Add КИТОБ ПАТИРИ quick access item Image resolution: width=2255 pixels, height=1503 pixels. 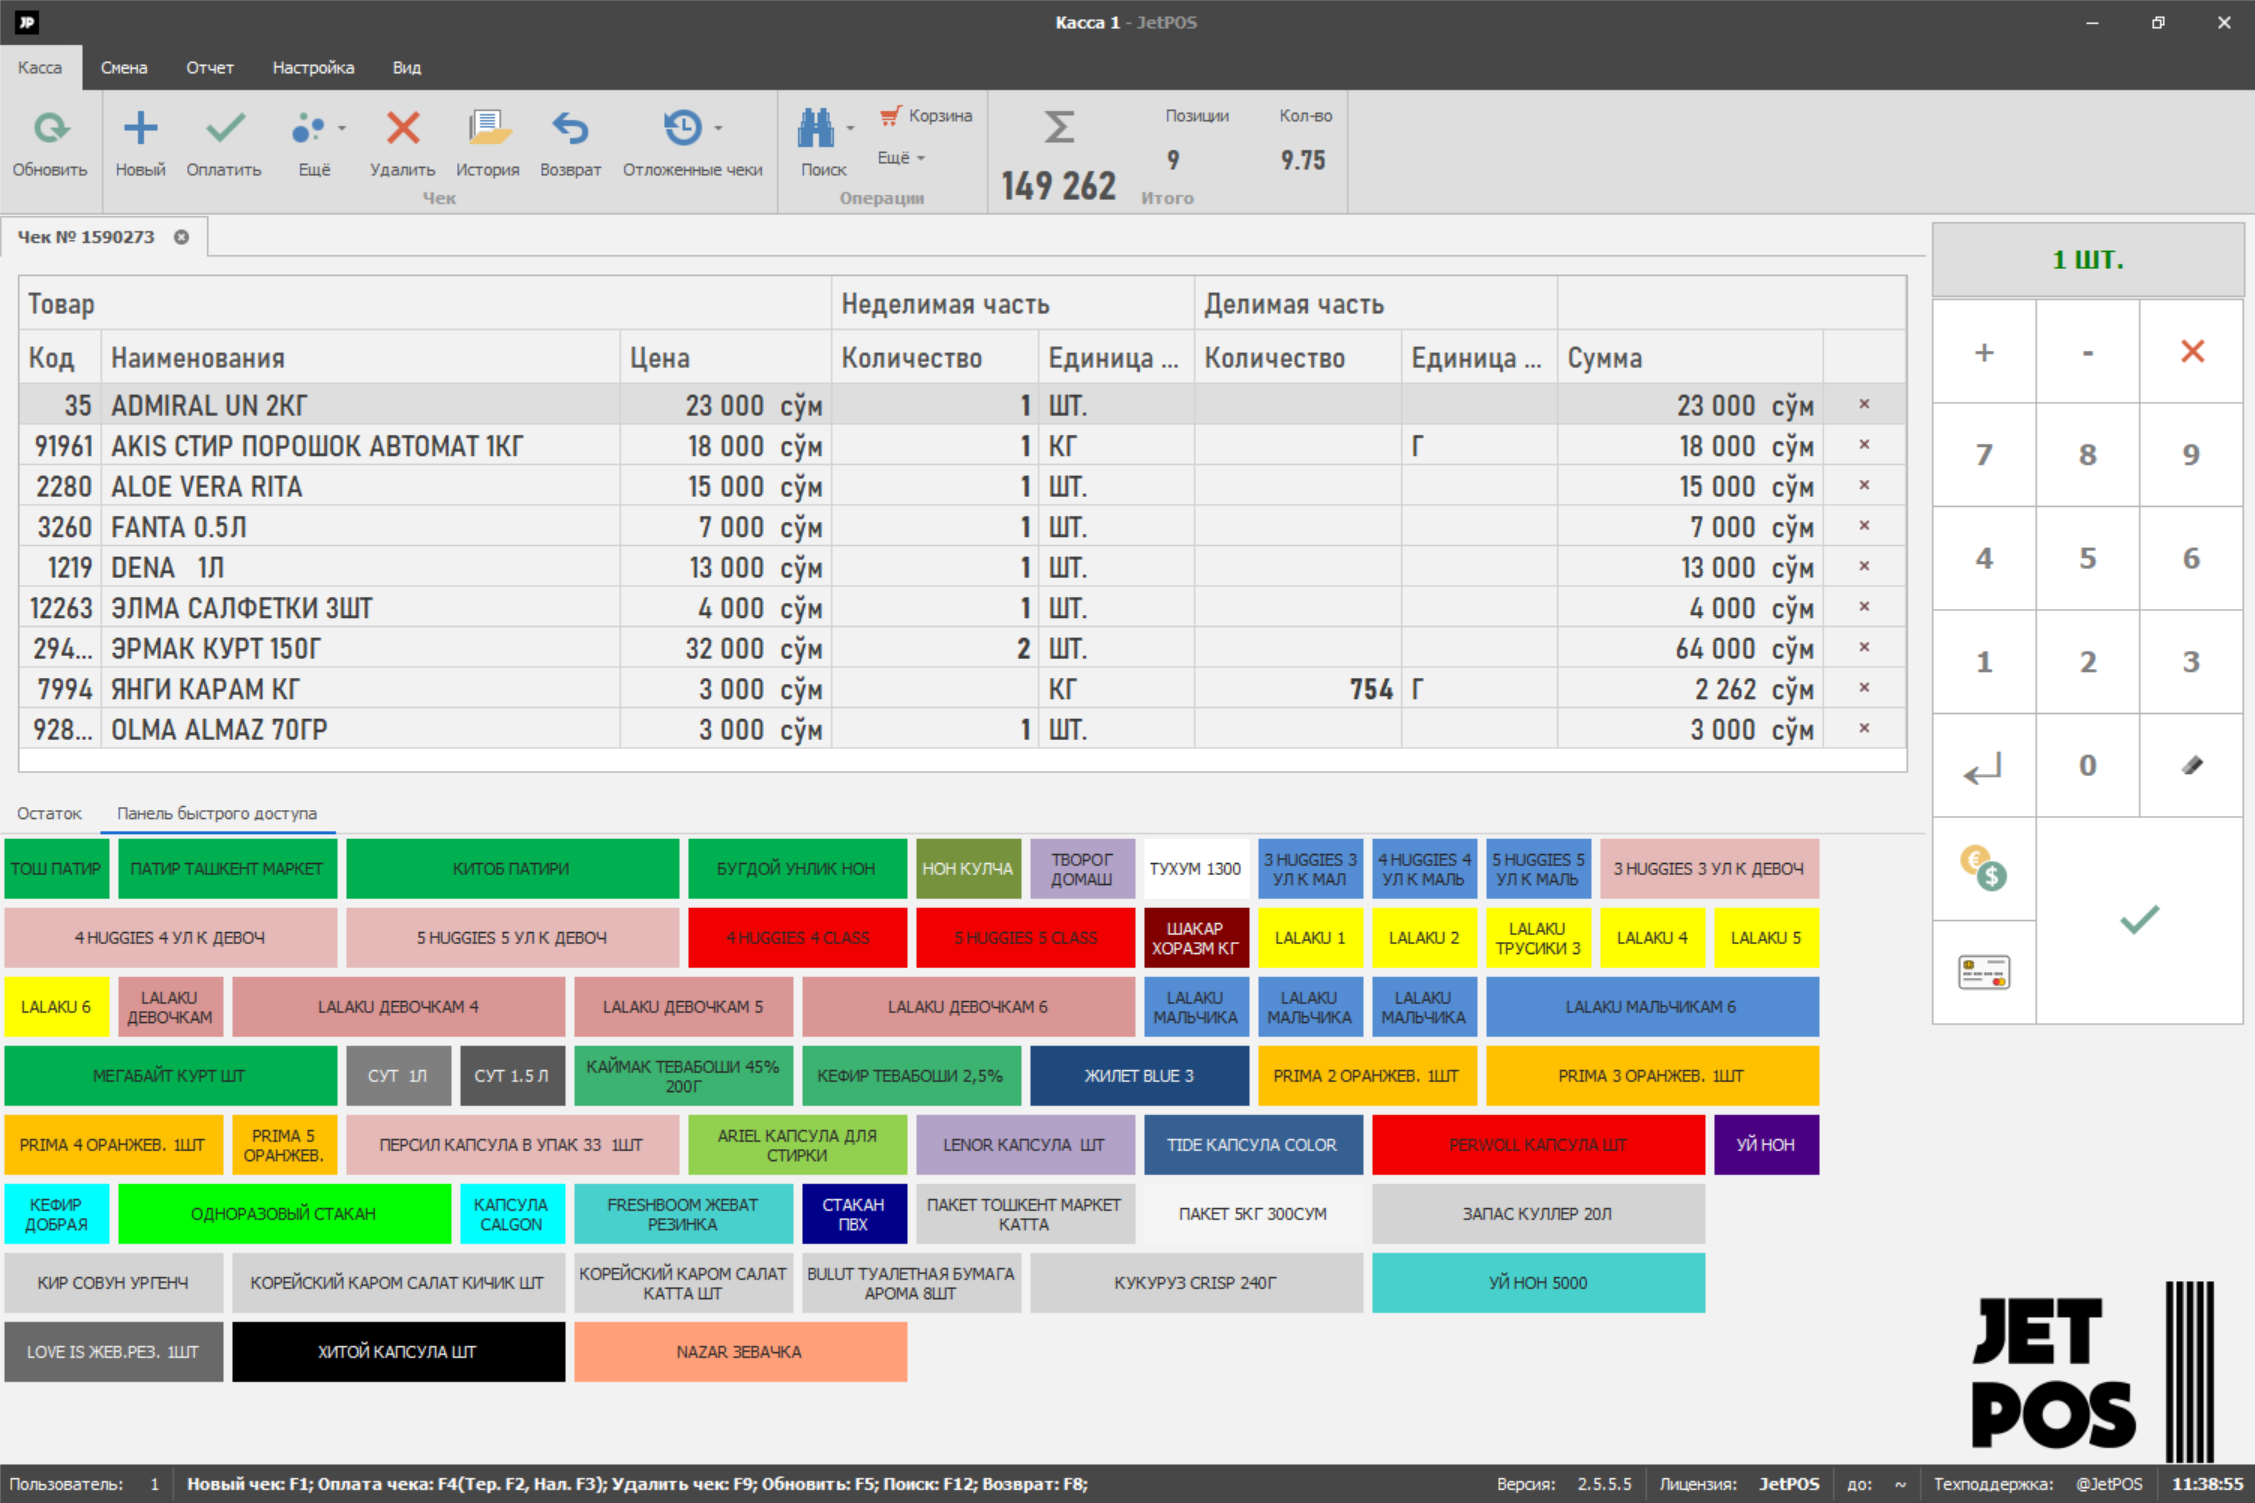point(511,868)
